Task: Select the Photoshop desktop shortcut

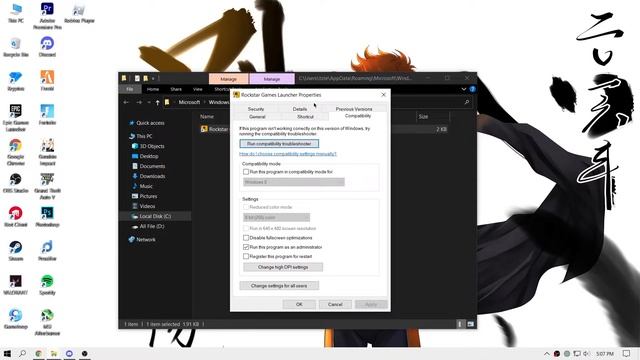Action: point(47,216)
